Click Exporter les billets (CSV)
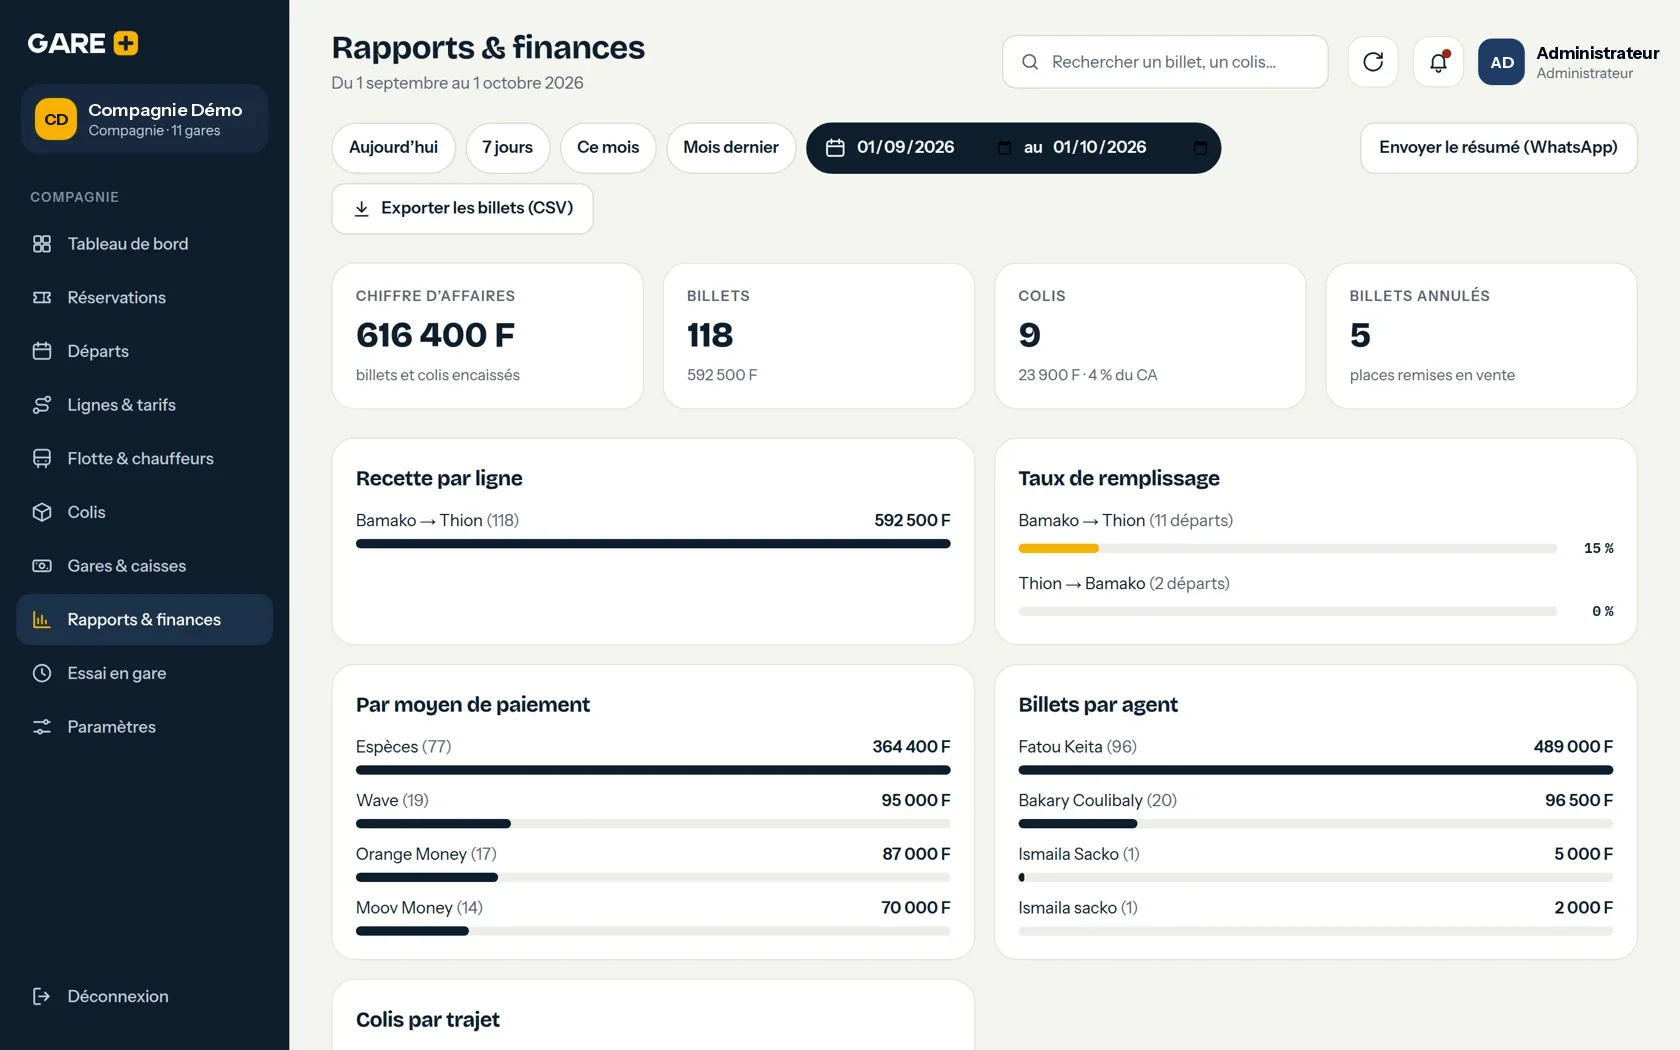Screen dimensions: 1680x1050 coord(462,208)
